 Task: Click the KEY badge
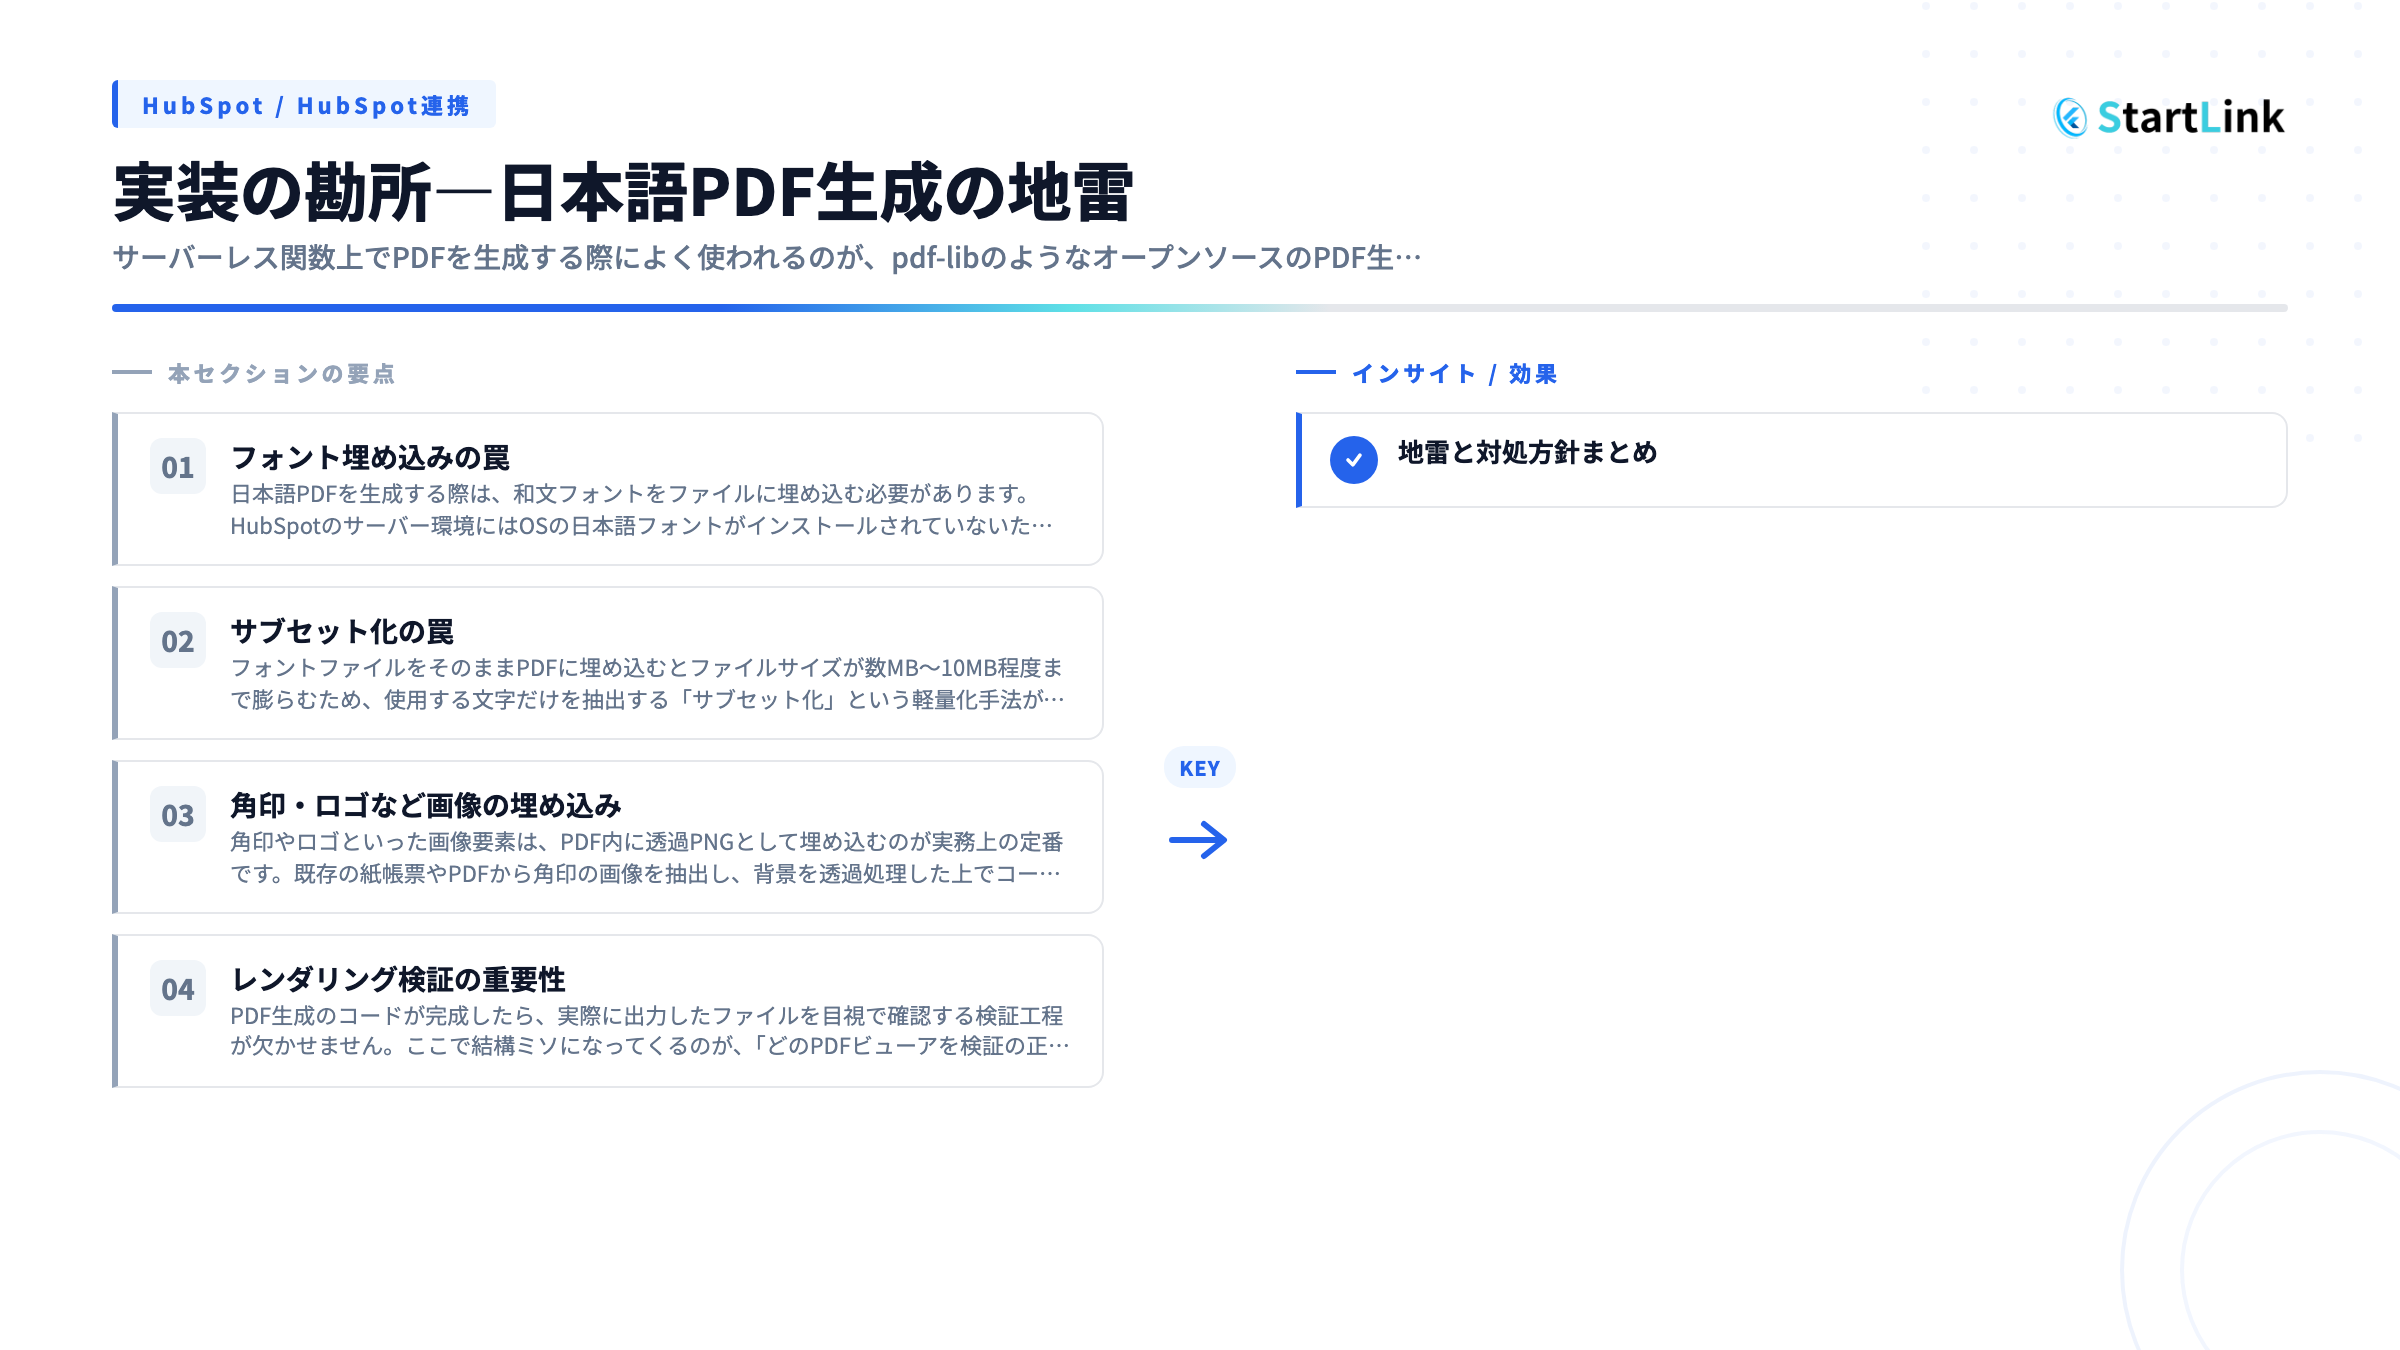pos(1200,768)
